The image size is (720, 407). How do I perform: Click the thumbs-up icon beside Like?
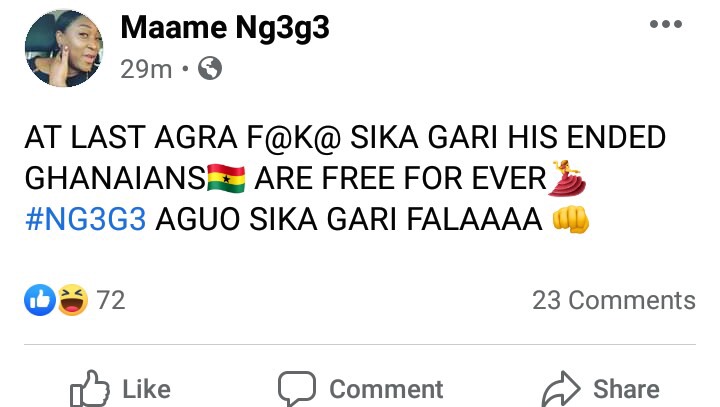[90, 389]
